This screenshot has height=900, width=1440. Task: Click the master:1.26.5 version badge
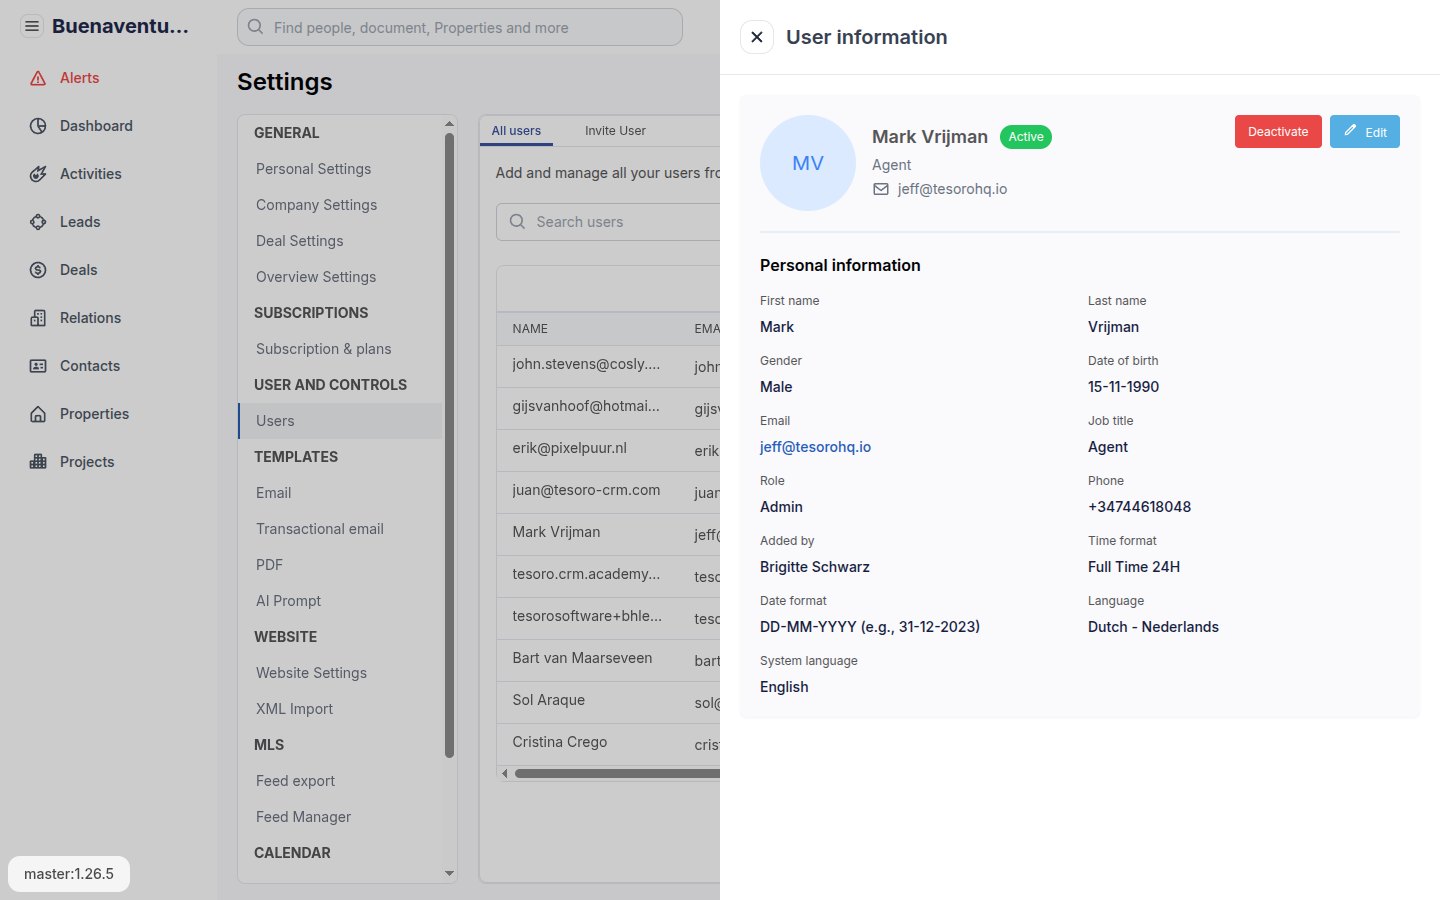pos(69,874)
